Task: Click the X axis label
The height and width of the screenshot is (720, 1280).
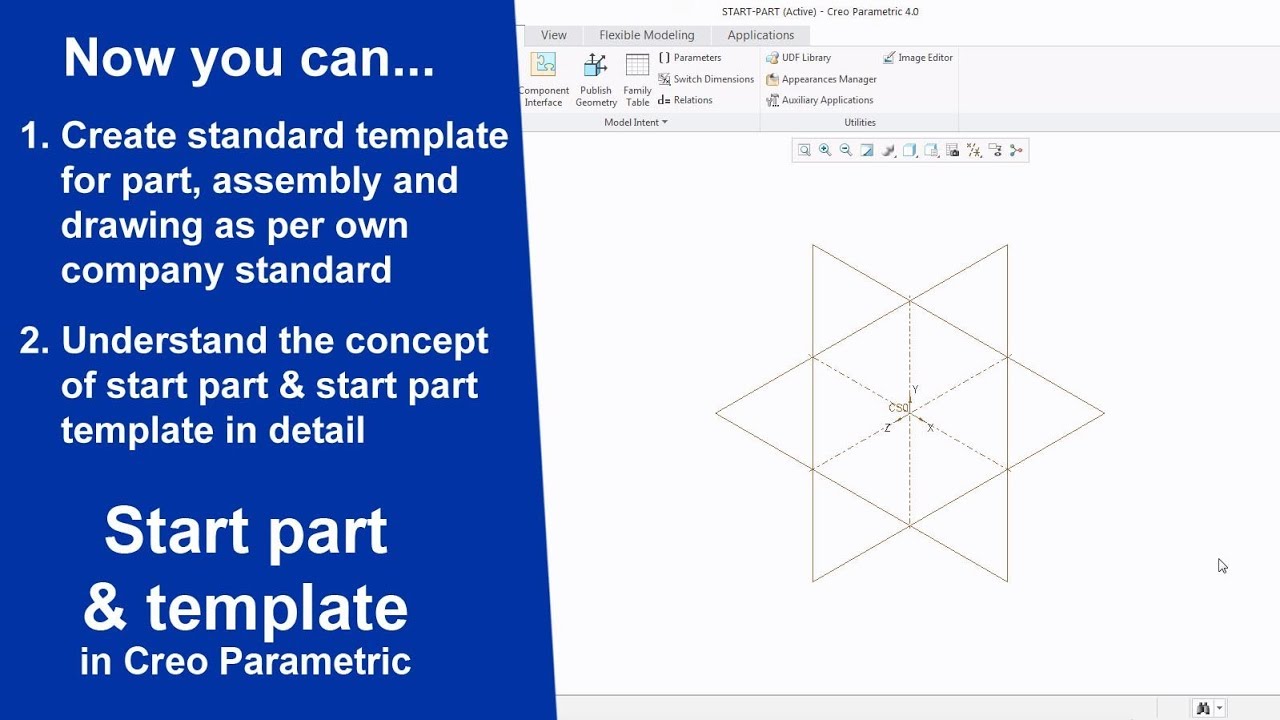Action: (x=931, y=428)
